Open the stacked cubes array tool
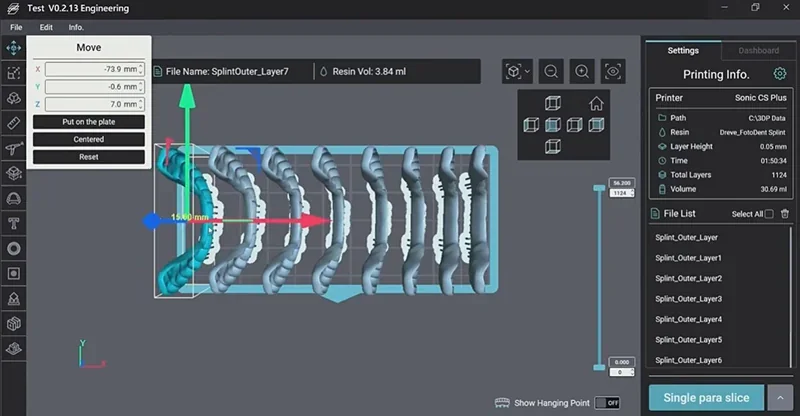 [x=13, y=324]
